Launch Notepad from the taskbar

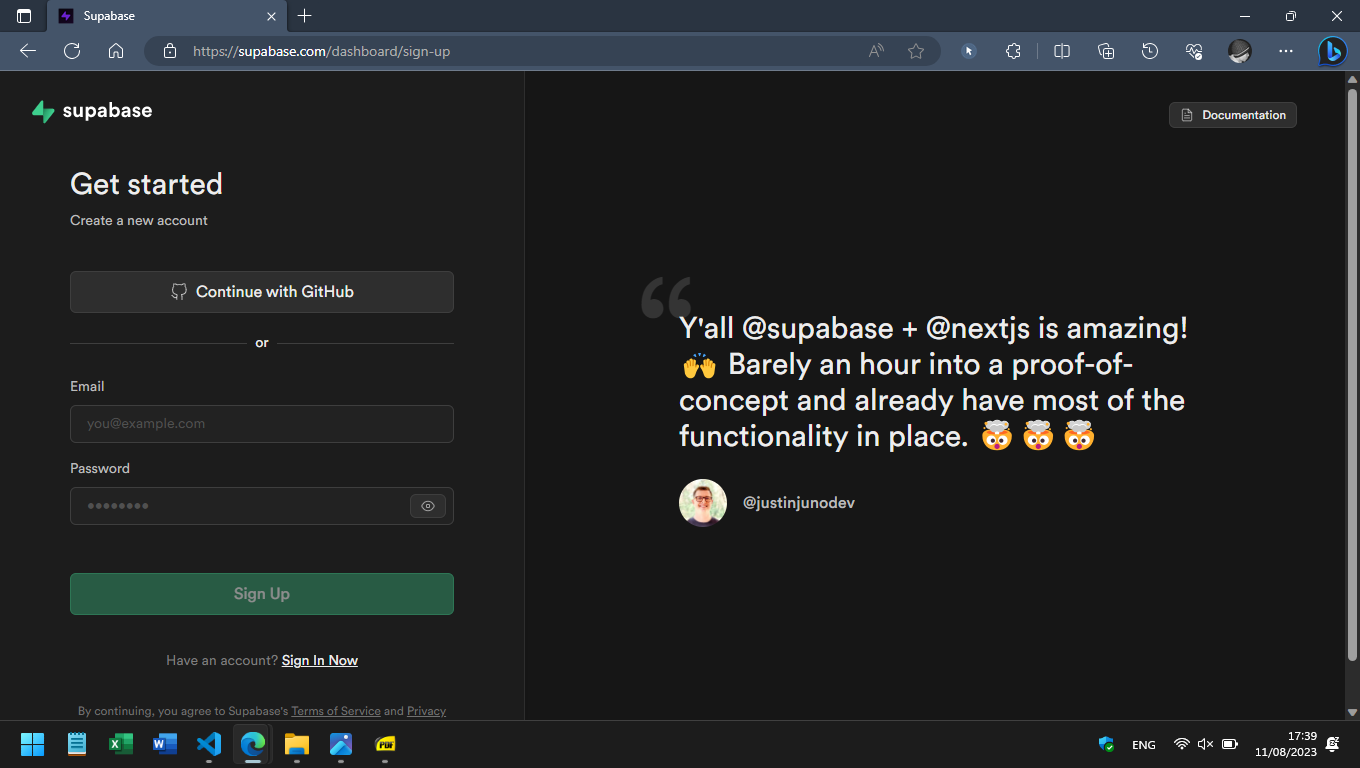pos(77,744)
